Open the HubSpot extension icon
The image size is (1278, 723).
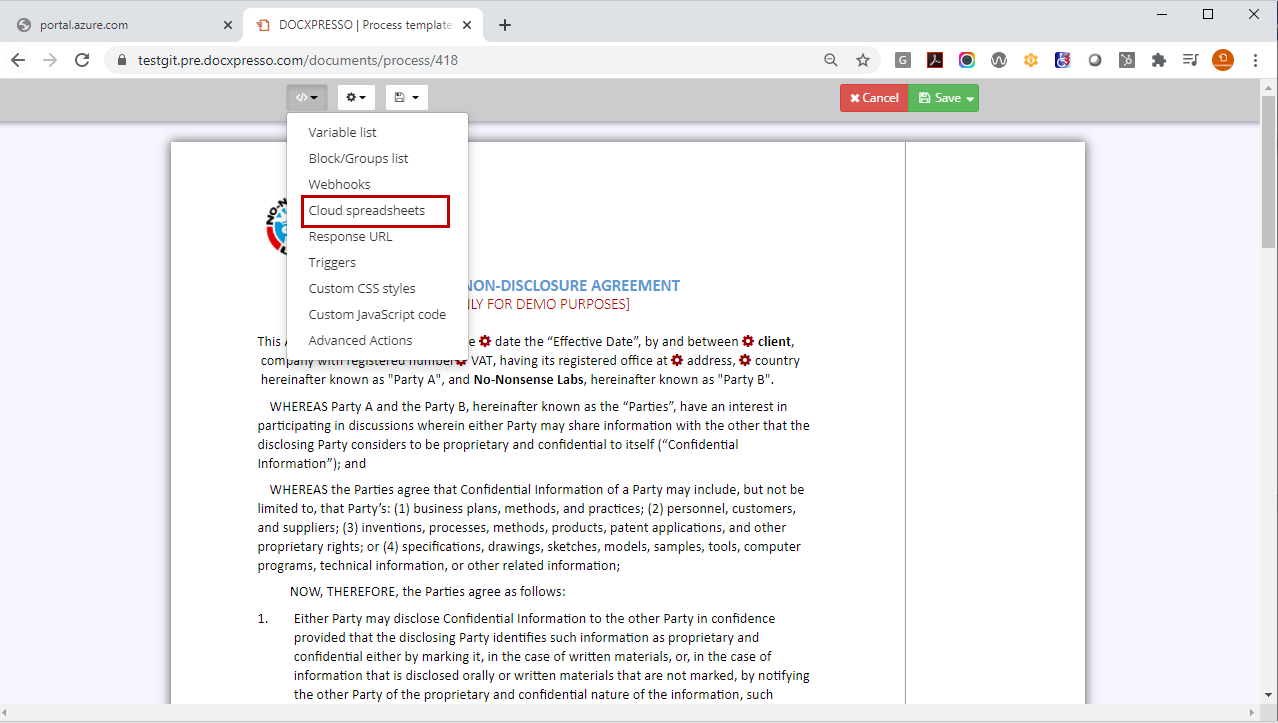click(1127, 60)
